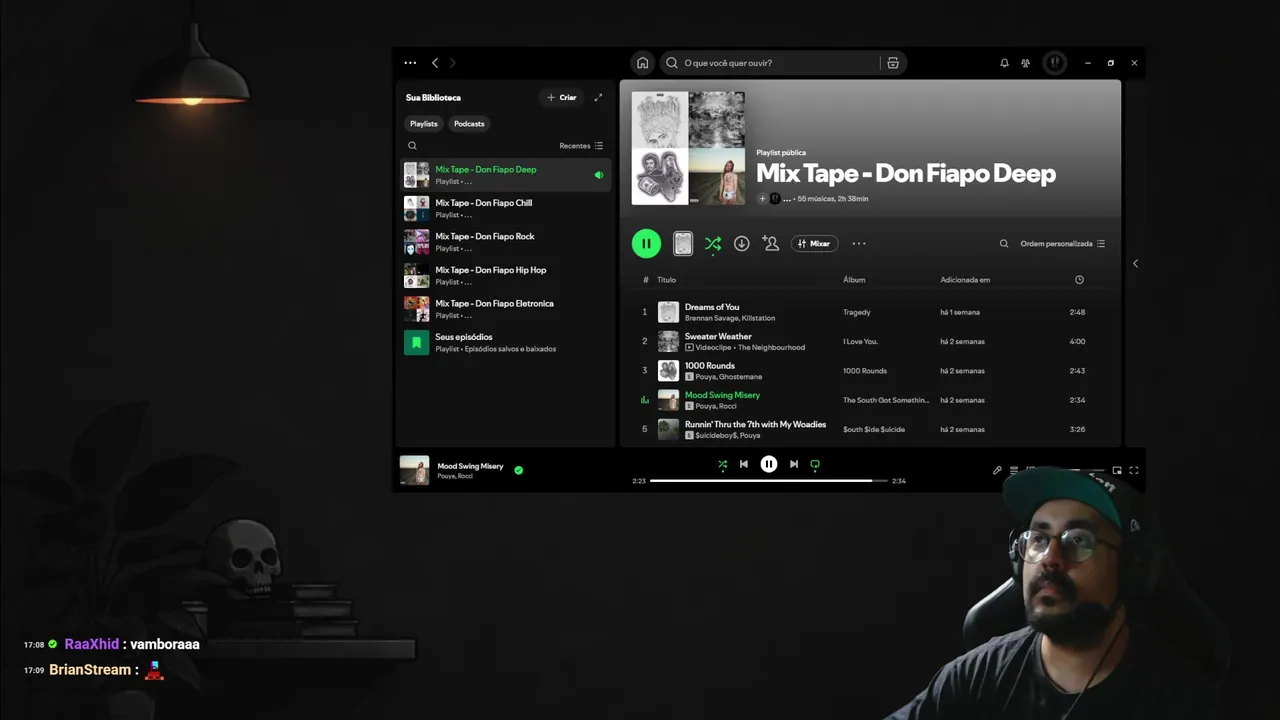The image size is (1280, 720).
Task: Invite collaborators to the playlist
Action: (770, 243)
